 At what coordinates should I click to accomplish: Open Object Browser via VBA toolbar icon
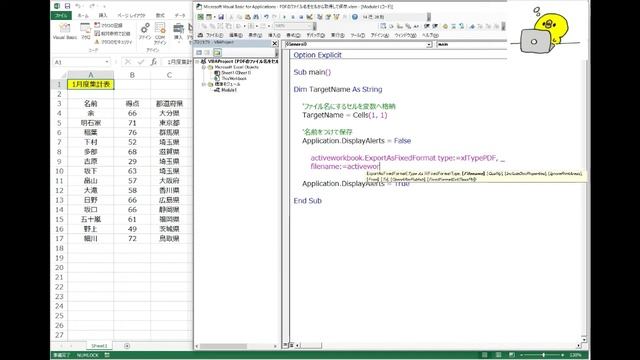click(337, 17)
